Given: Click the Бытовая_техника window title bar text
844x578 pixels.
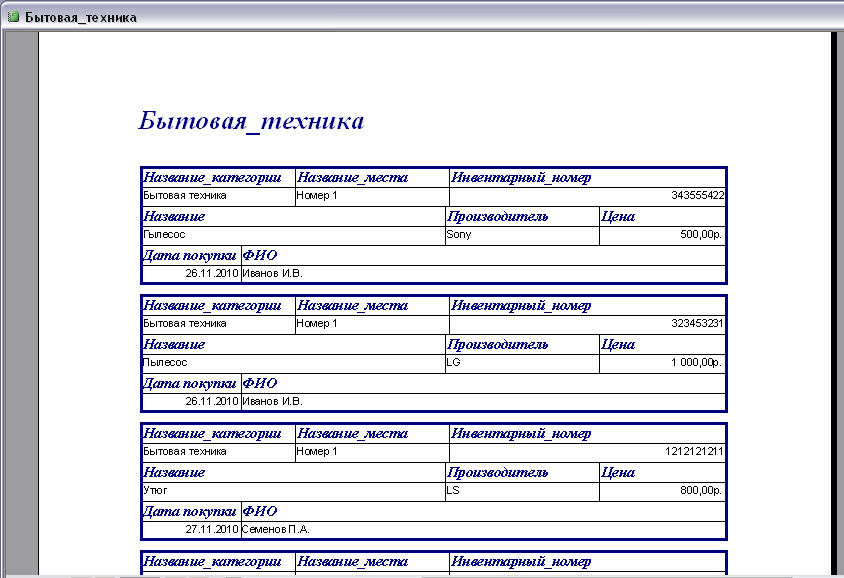Looking at the screenshot, I should (81, 18).
